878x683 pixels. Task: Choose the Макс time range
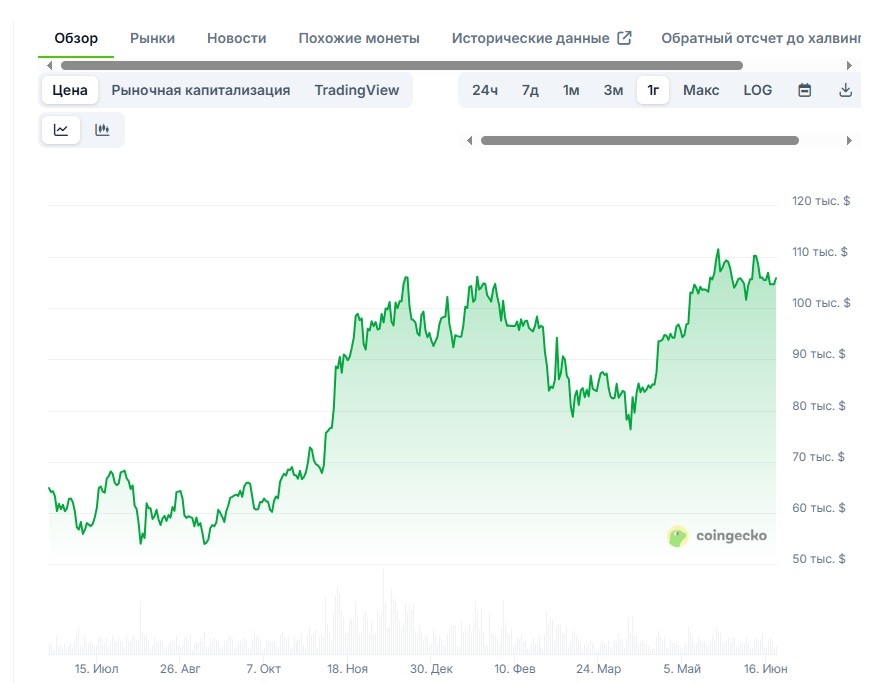tap(701, 90)
